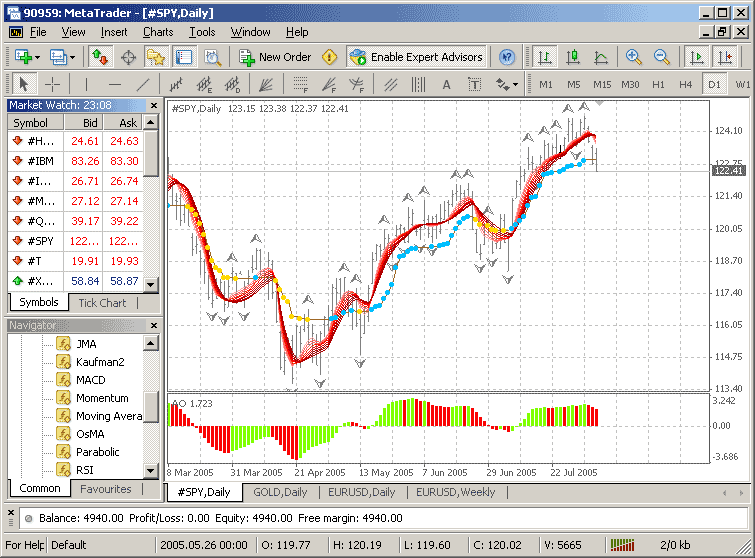Click Enable Expert Advisors button
Image resolution: width=755 pixels, height=558 pixels.
pyautogui.click(x=416, y=57)
